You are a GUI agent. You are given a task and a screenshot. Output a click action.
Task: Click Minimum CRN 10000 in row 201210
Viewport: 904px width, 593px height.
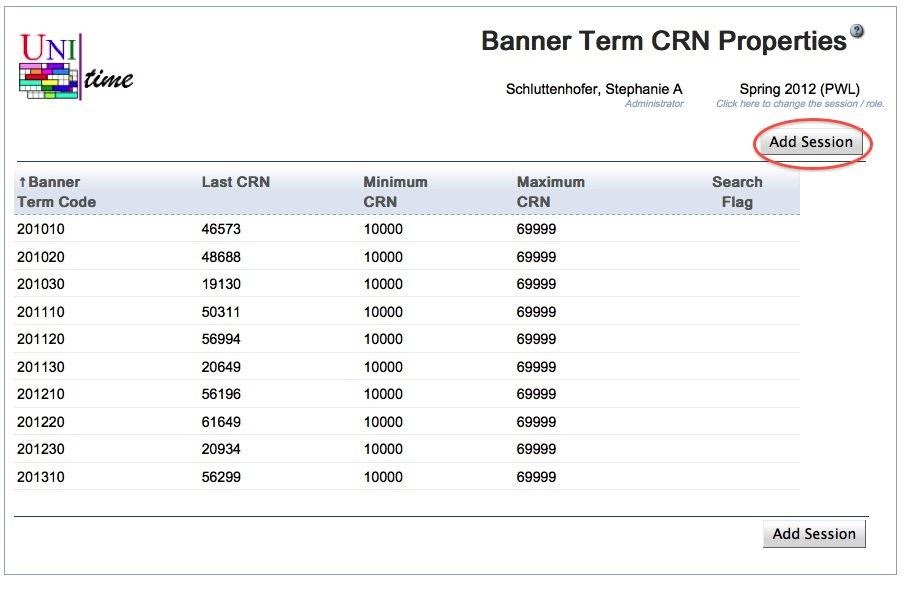click(383, 394)
